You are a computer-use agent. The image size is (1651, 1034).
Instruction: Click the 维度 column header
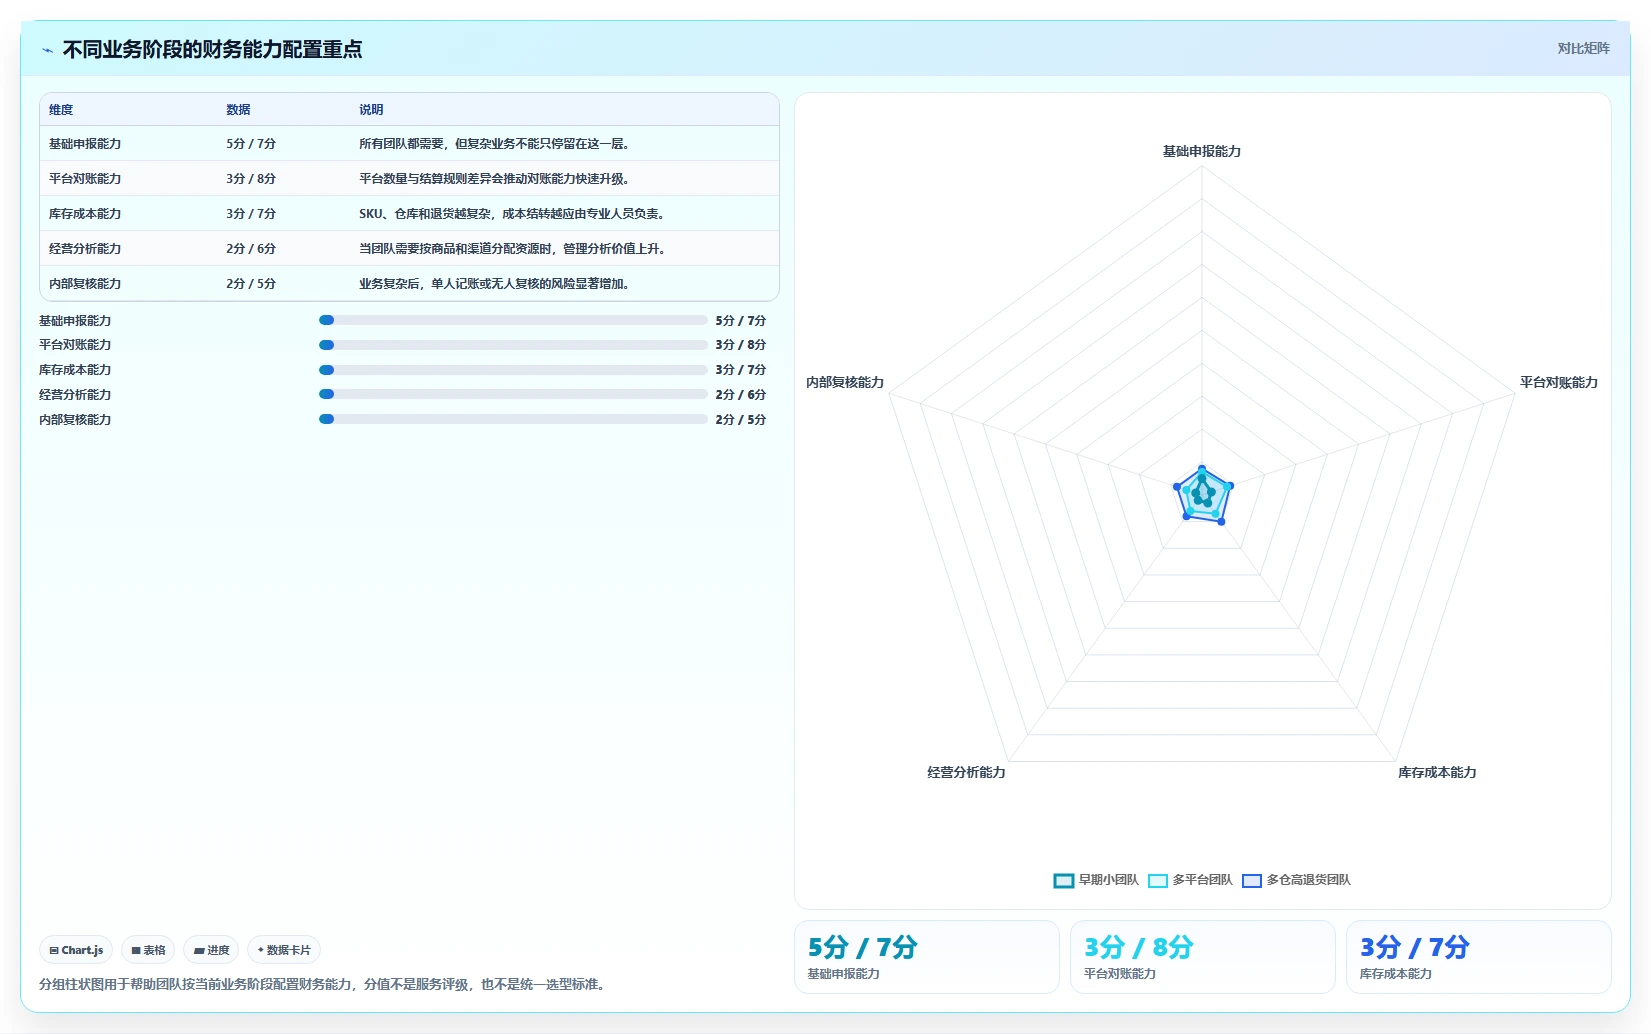tap(61, 110)
